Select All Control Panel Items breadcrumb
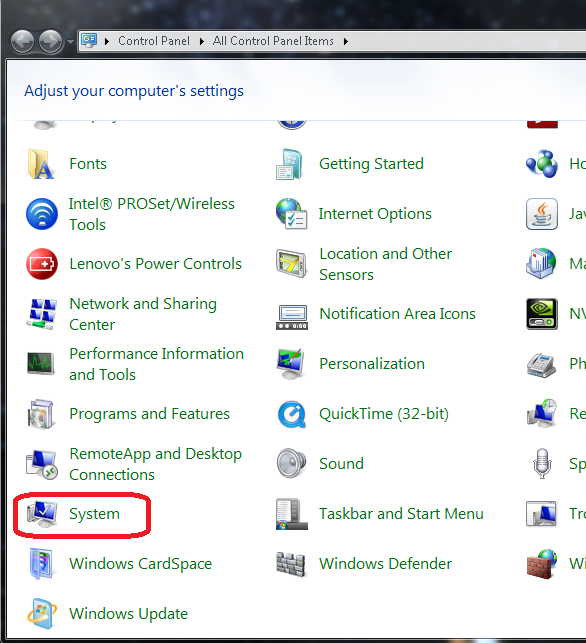Image resolution: width=586 pixels, height=643 pixels. [x=273, y=41]
